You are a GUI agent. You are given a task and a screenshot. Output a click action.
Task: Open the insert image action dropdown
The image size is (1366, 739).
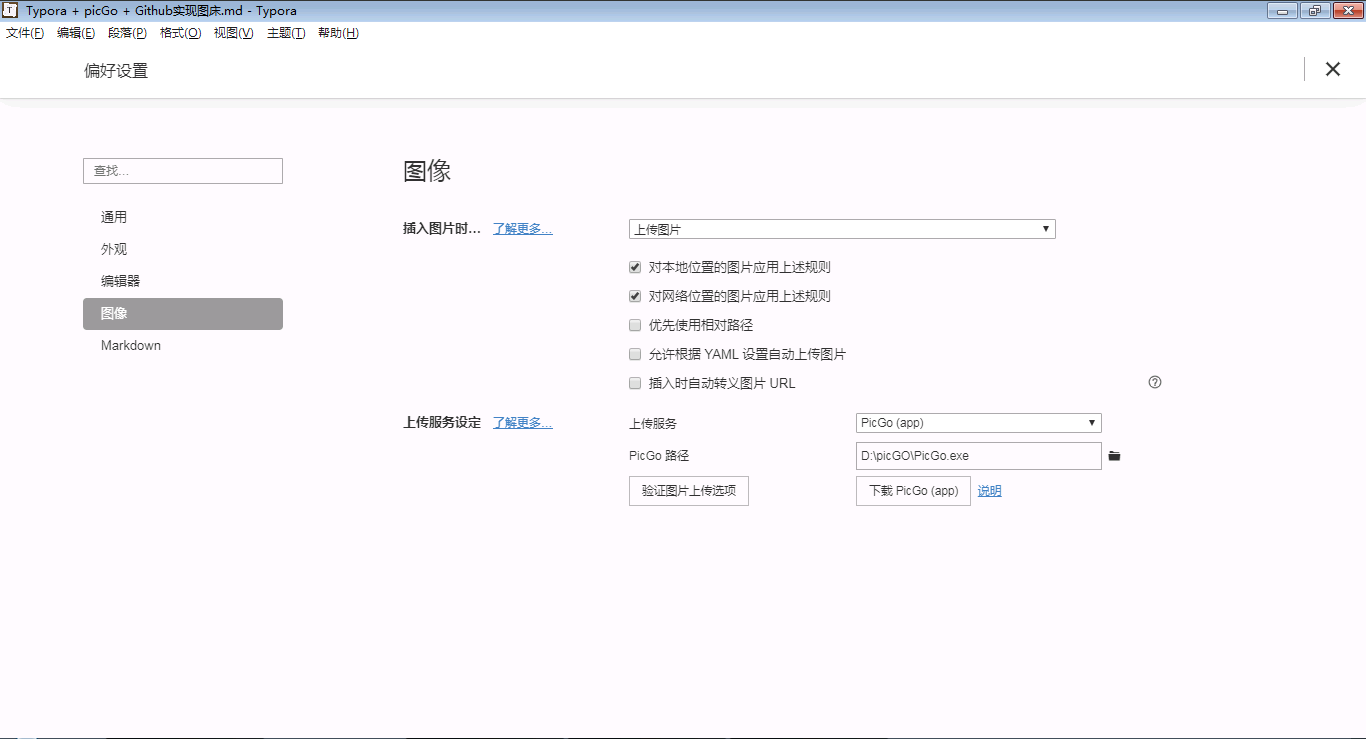841,229
